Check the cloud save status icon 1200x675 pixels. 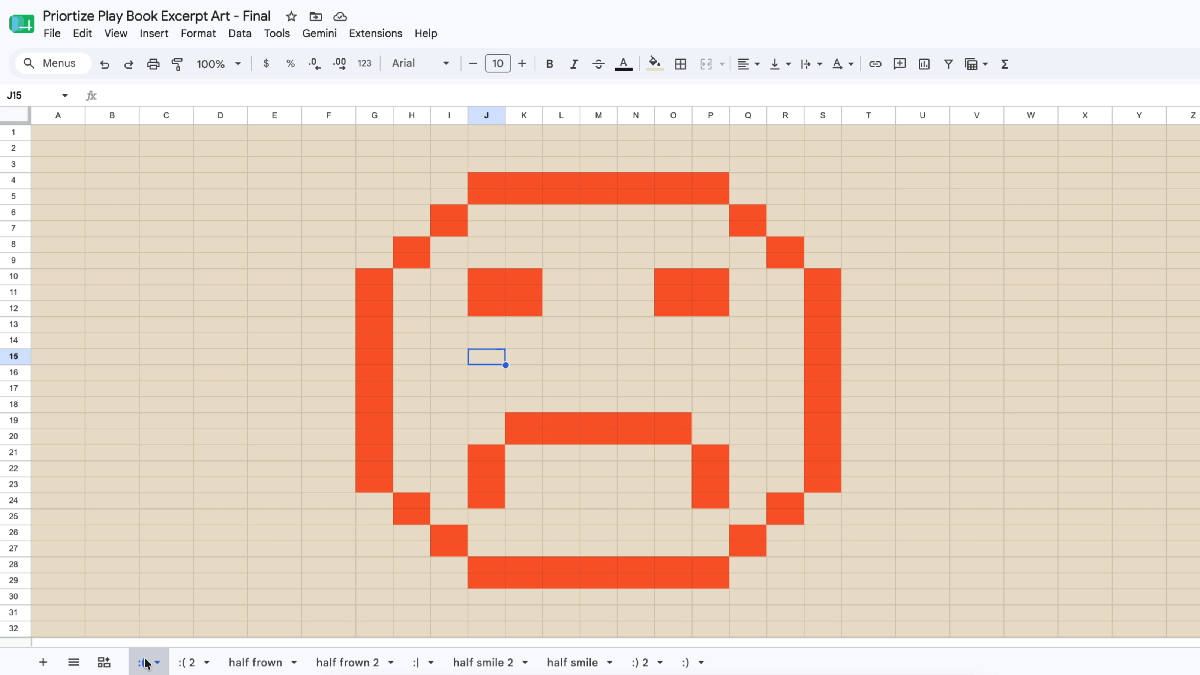point(340,16)
